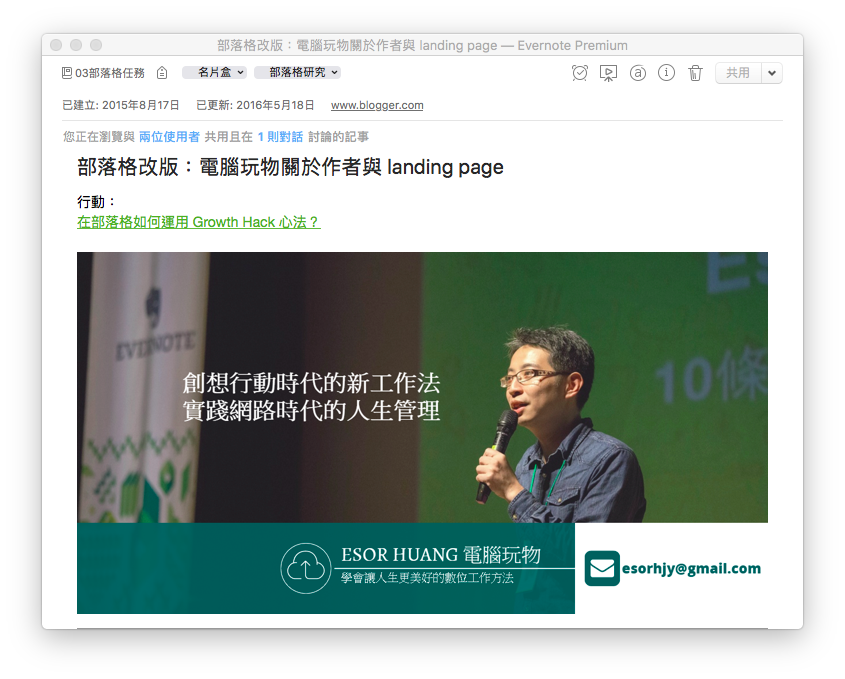
Task: Open the annotate (a) icon
Action: point(638,73)
